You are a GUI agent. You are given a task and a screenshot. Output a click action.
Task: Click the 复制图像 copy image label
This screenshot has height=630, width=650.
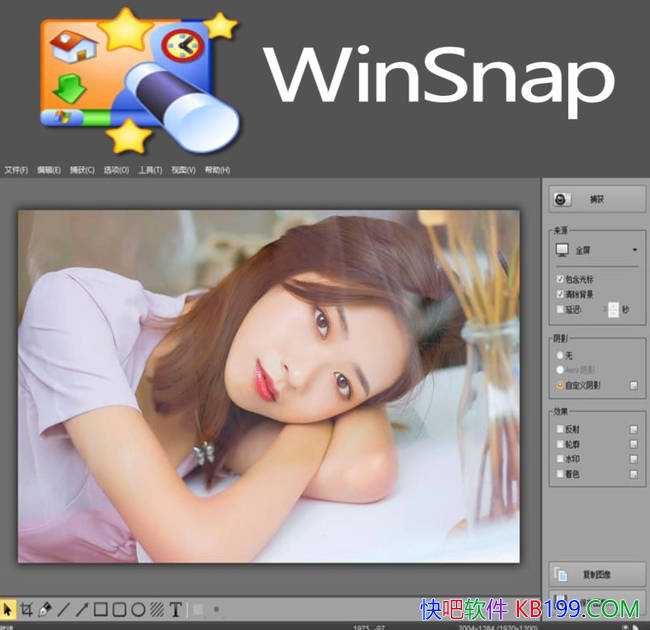[597, 574]
